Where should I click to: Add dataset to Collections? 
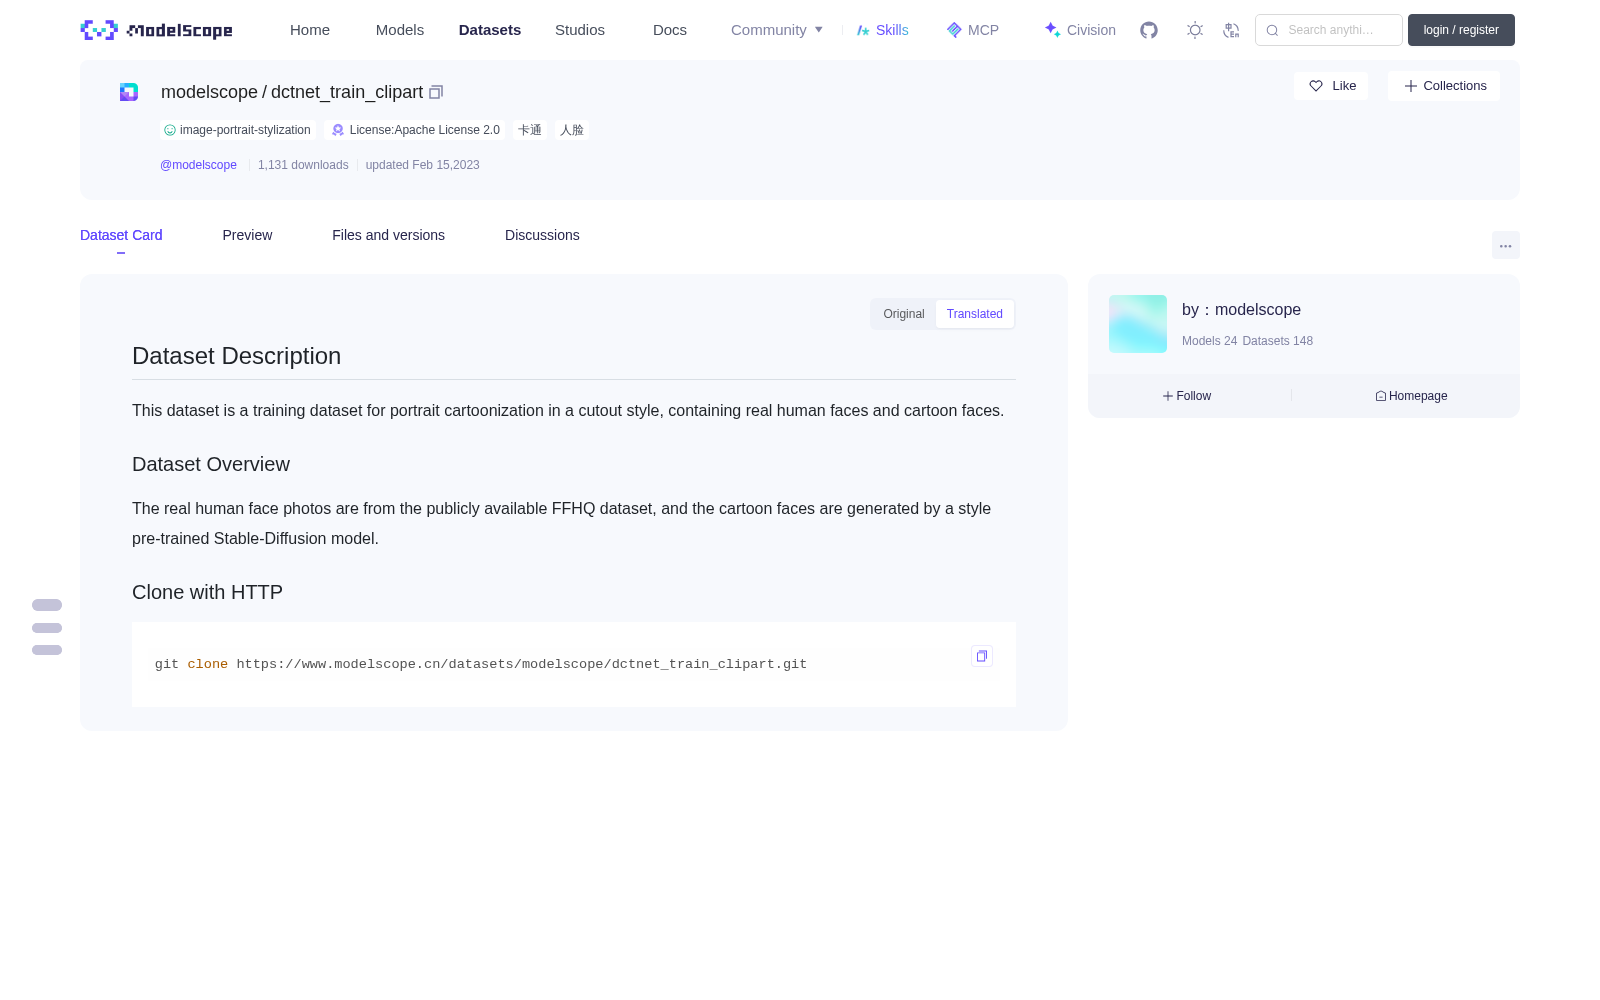point(1444,86)
